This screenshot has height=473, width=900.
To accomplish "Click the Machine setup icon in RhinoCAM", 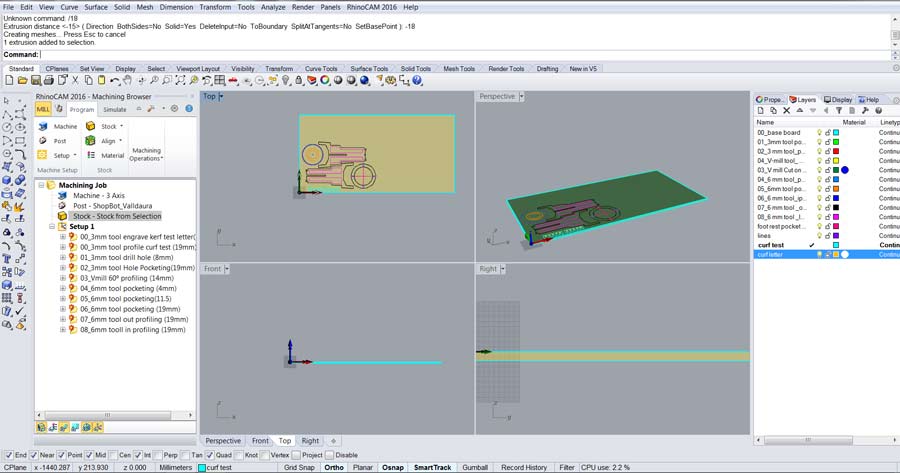I will click(43, 127).
